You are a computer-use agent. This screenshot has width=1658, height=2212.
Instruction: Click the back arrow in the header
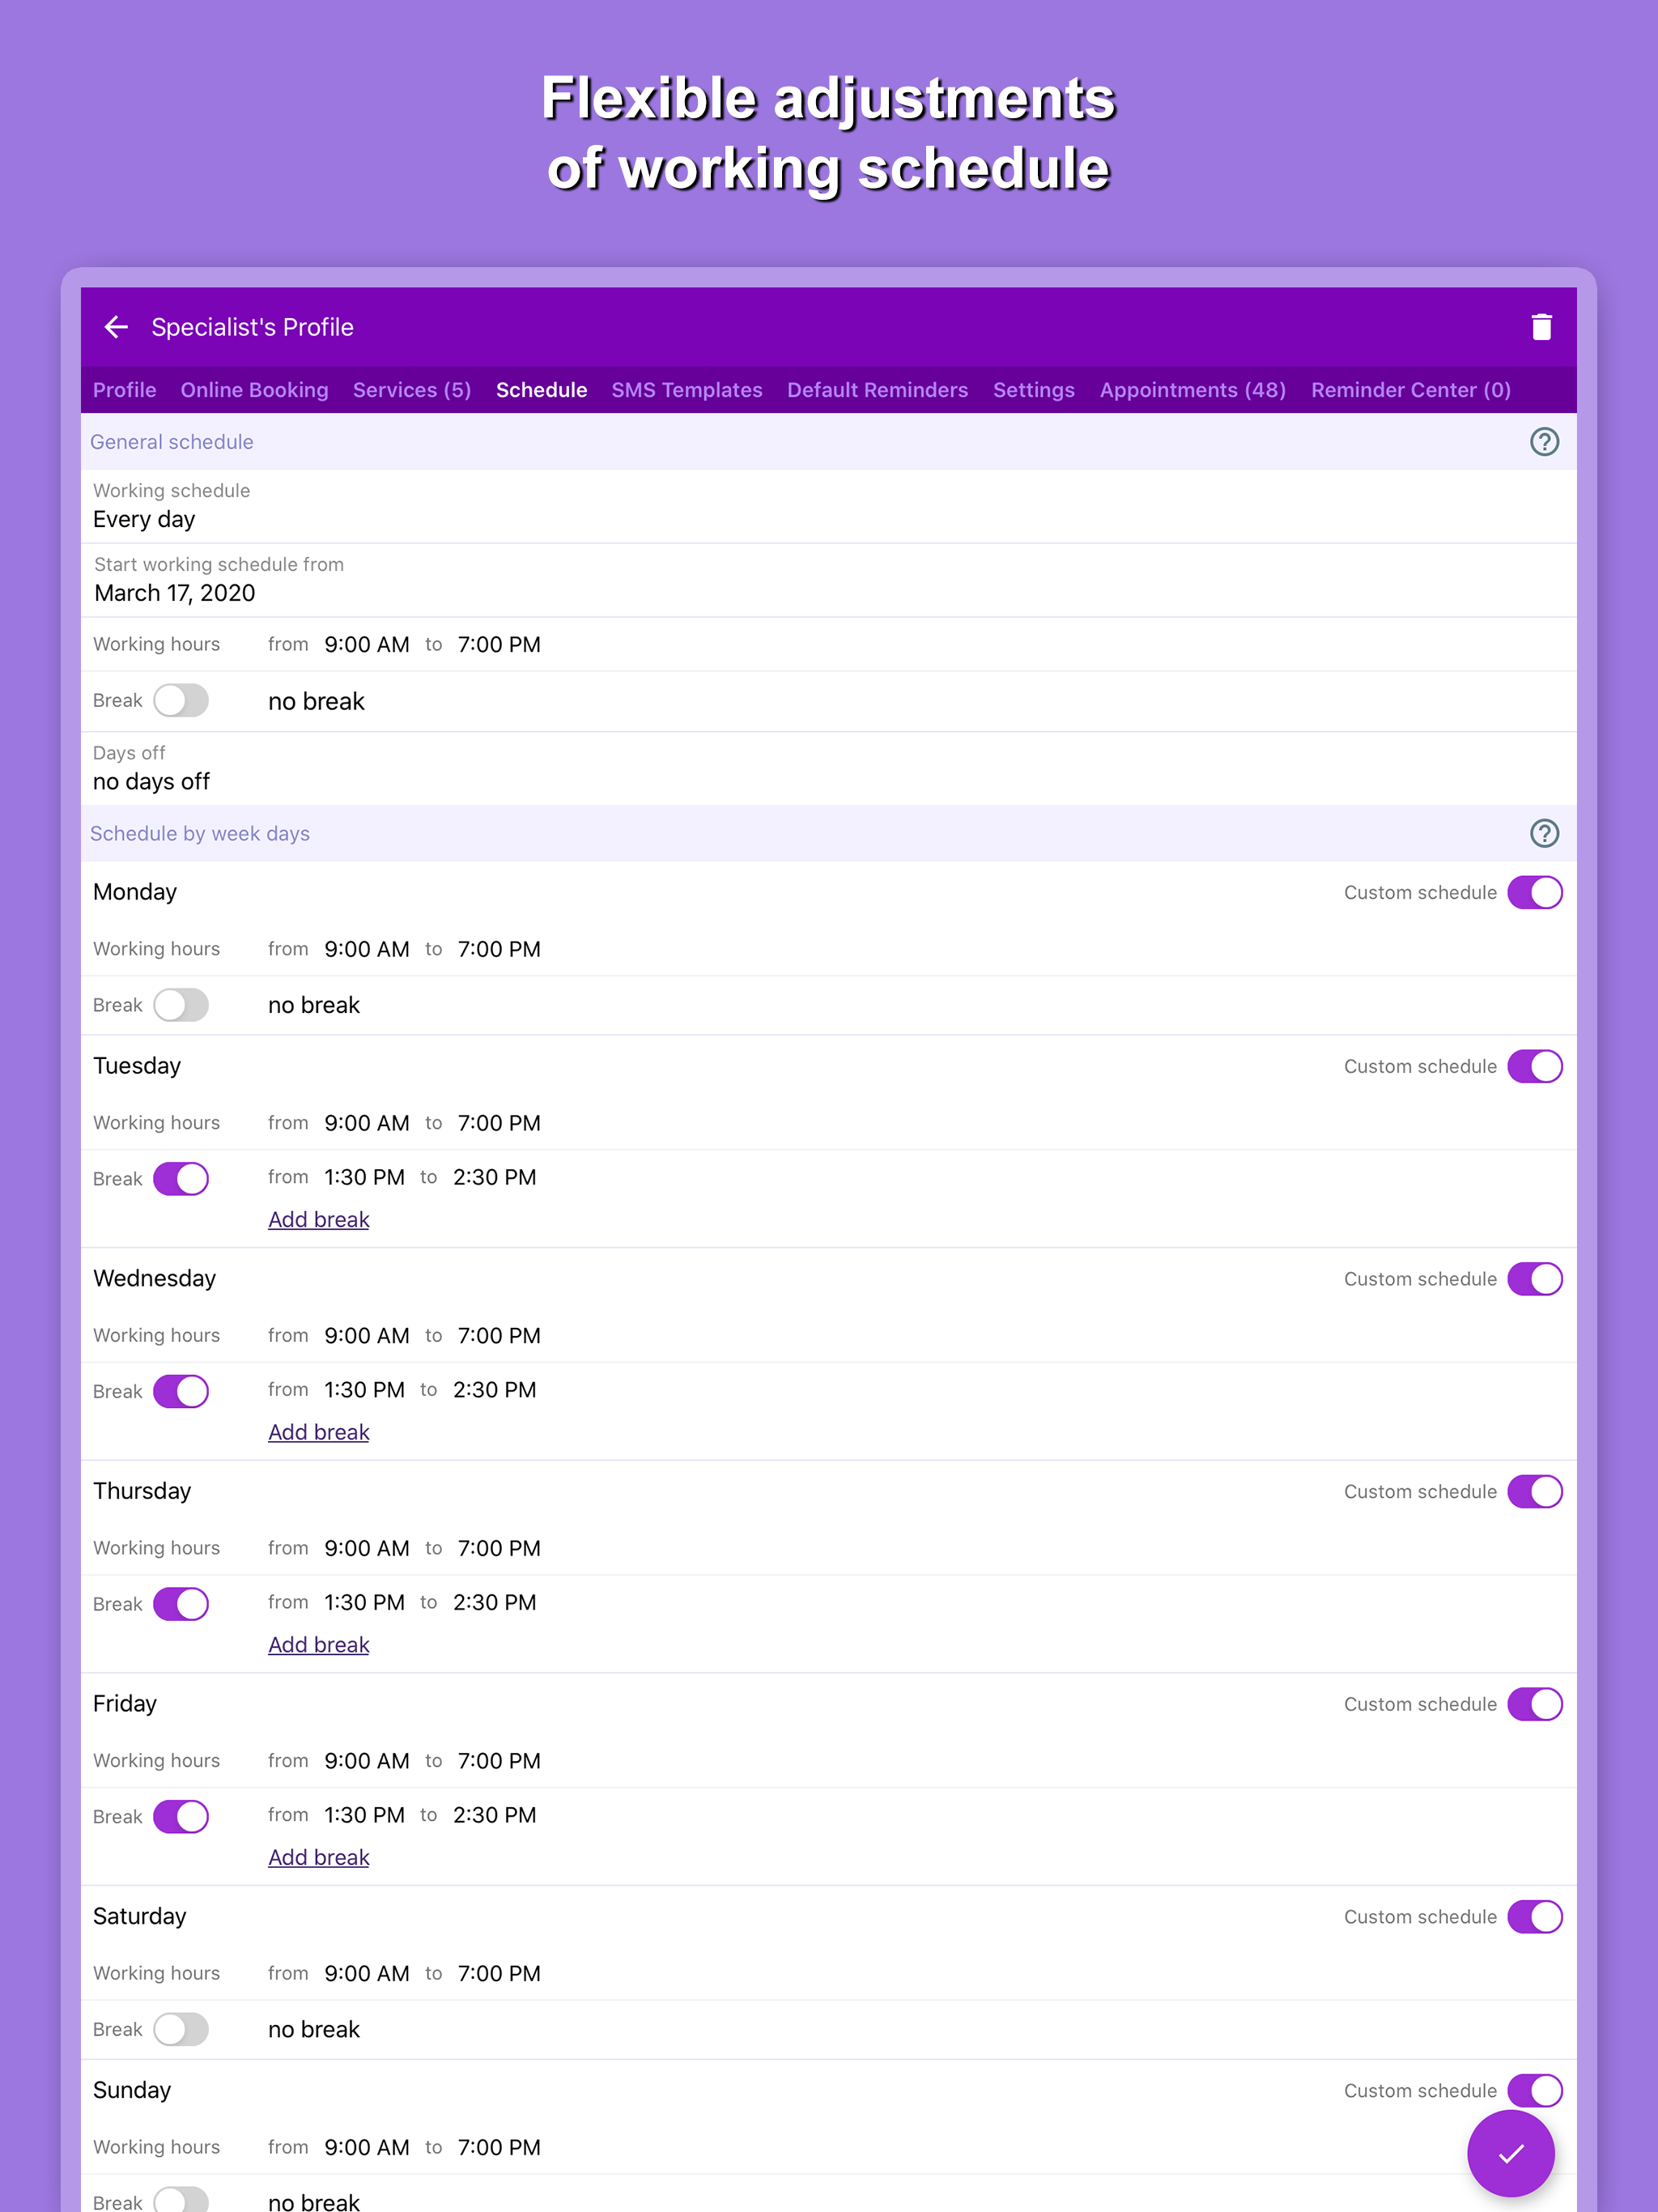pyautogui.click(x=117, y=327)
